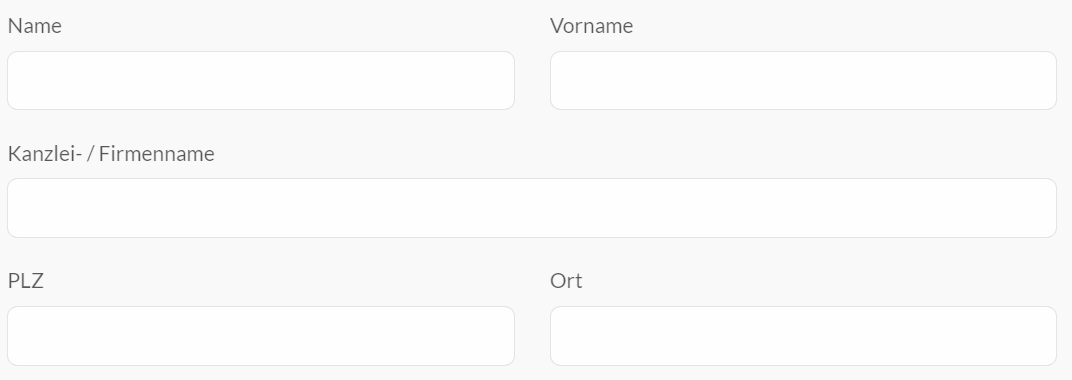Click the Name label text
The height and width of the screenshot is (380, 1072).
point(35,26)
